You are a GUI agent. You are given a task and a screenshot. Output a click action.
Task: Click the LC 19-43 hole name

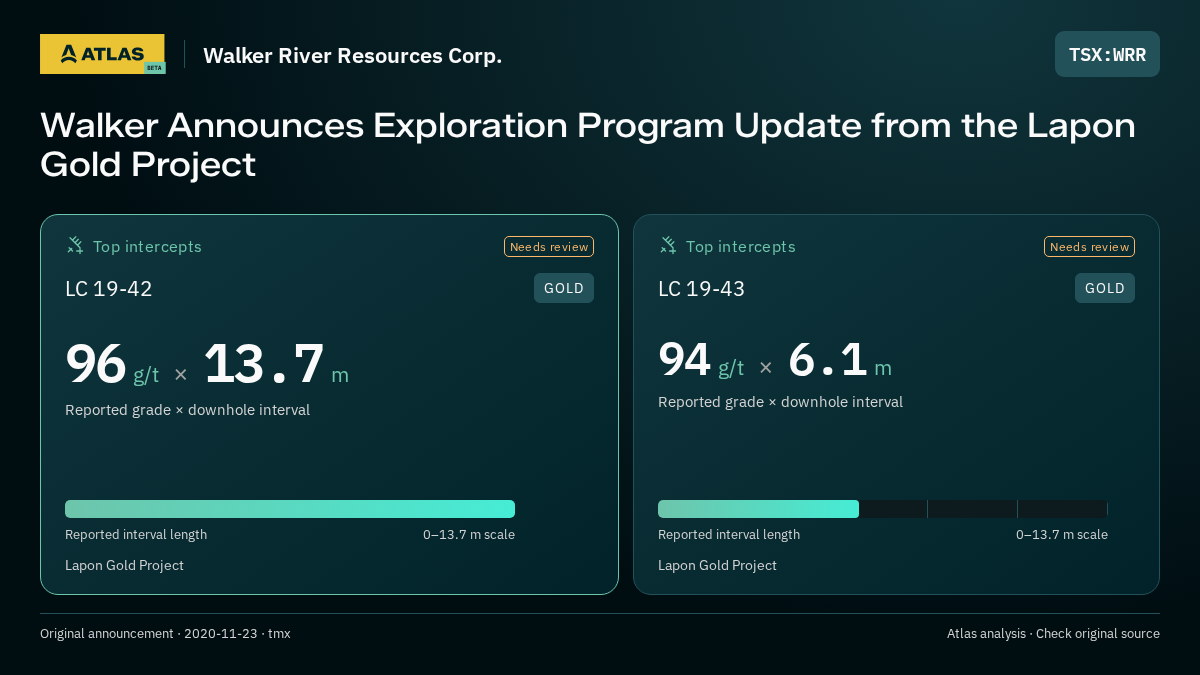(702, 289)
